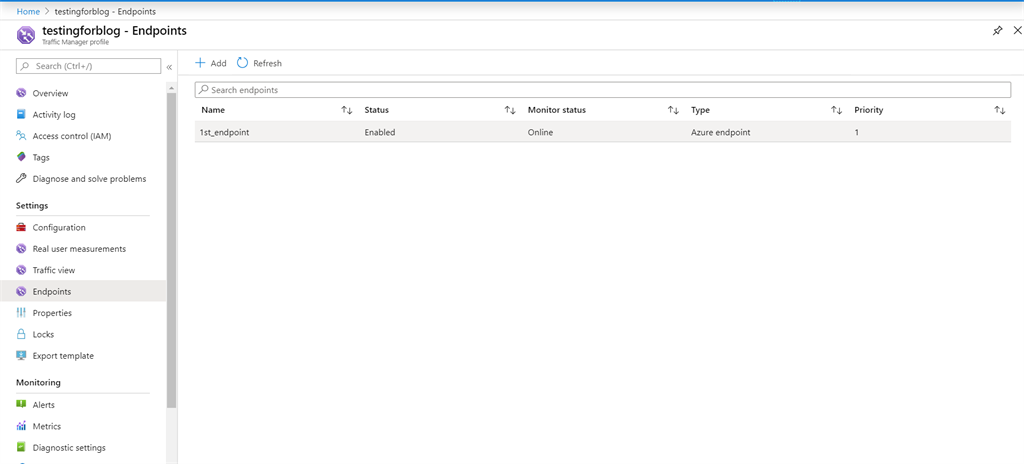This screenshot has width=1024, height=464.
Task: Sort endpoints by Priority column arrows
Action: [999, 110]
